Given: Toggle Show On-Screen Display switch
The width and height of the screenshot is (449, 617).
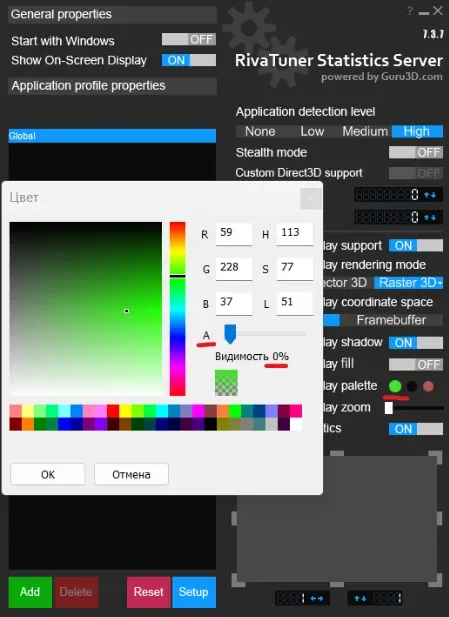Looking at the screenshot, I should point(189,60).
